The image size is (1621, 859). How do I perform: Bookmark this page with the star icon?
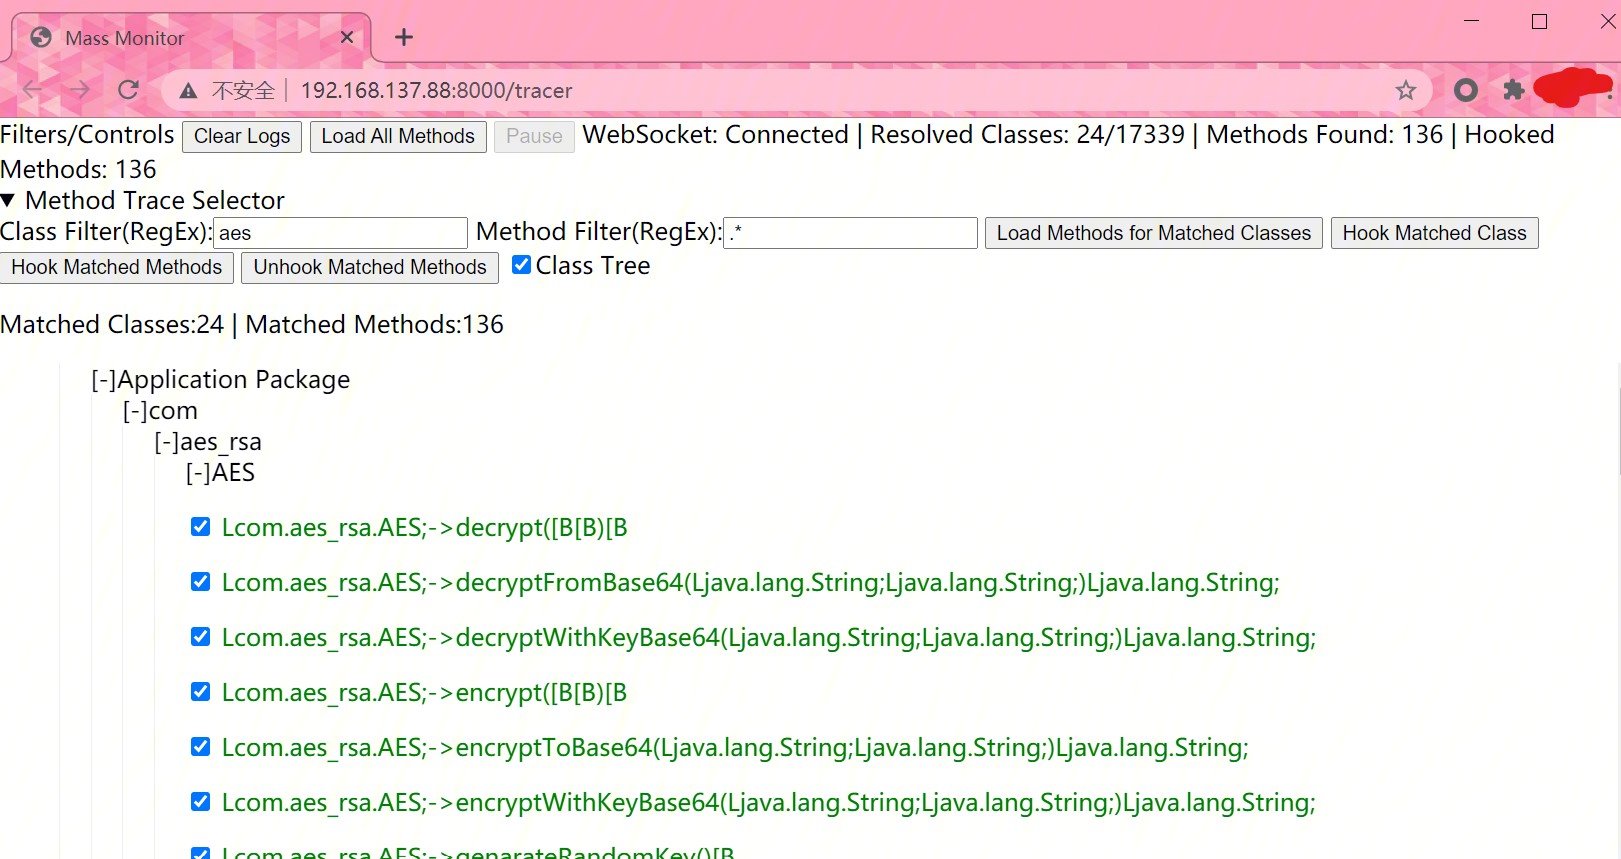coord(1406,90)
